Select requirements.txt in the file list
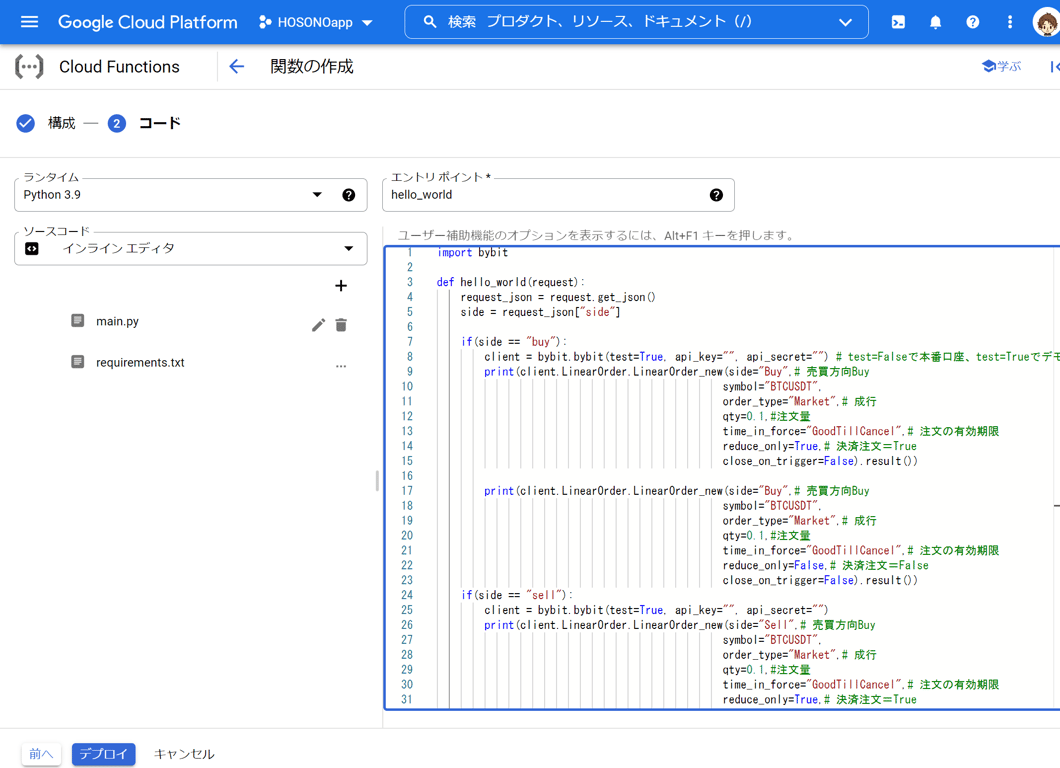This screenshot has width=1060, height=768. 139,363
